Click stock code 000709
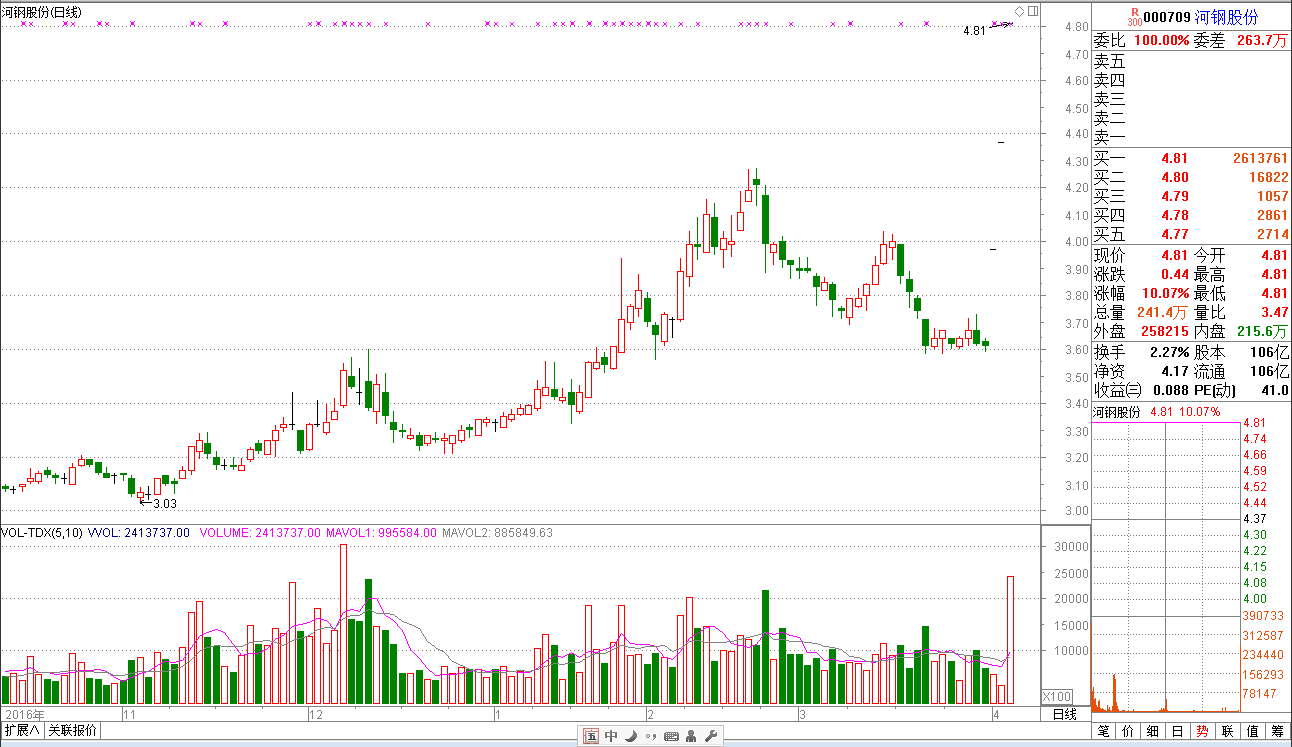The height and width of the screenshot is (747, 1292). click(1167, 18)
